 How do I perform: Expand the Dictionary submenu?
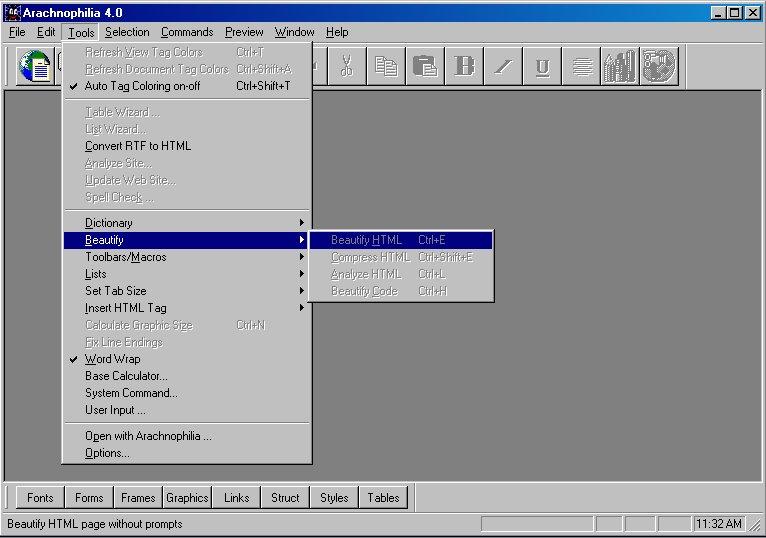188,223
